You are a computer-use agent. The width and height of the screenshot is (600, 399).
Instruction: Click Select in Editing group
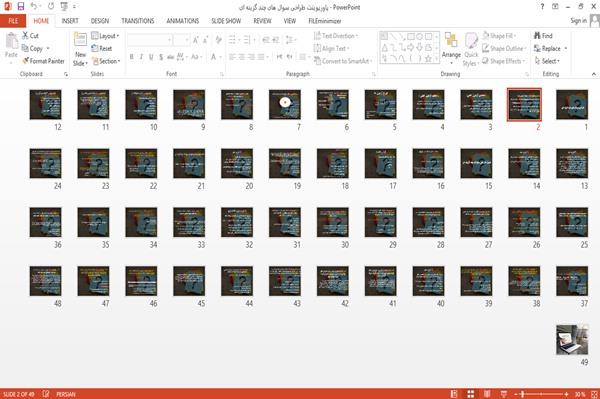[x=547, y=61]
